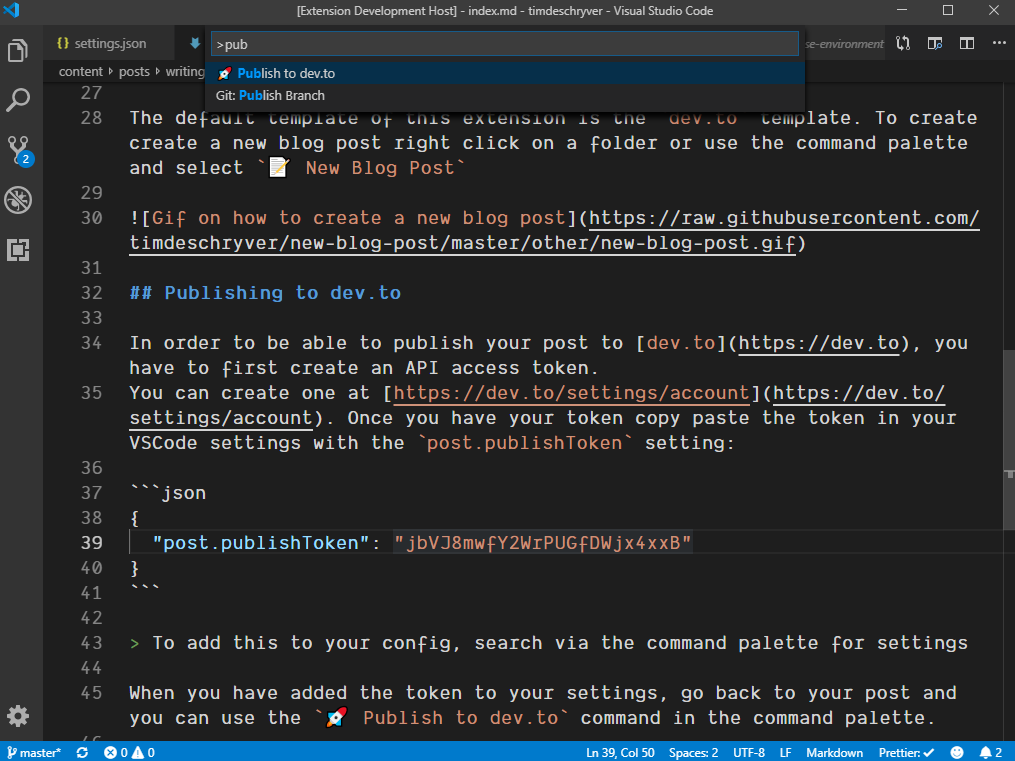
Task: Click the posts breadcrumb segment
Action: [134, 71]
